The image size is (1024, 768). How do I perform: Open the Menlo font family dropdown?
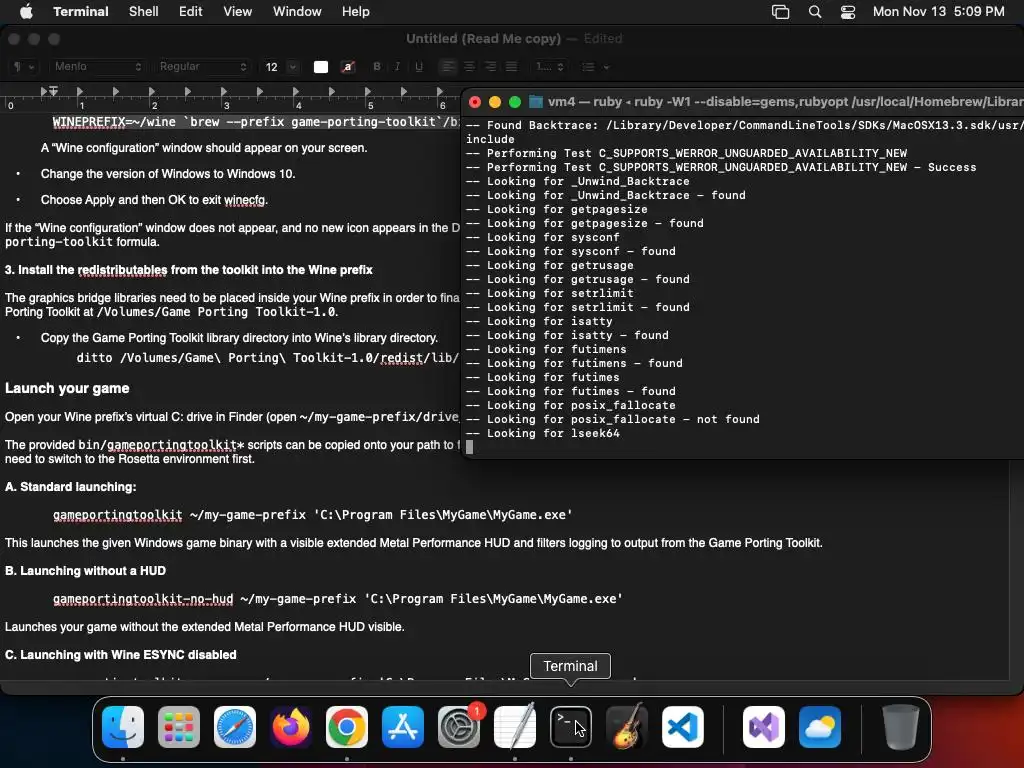[97, 67]
